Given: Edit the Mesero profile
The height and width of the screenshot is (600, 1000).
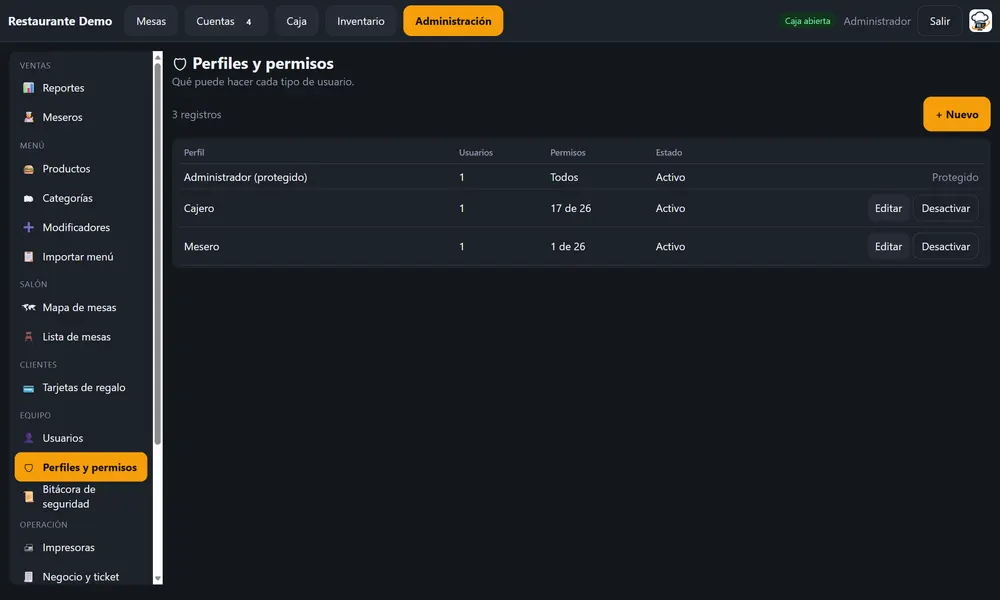Looking at the screenshot, I should coord(888,247).
